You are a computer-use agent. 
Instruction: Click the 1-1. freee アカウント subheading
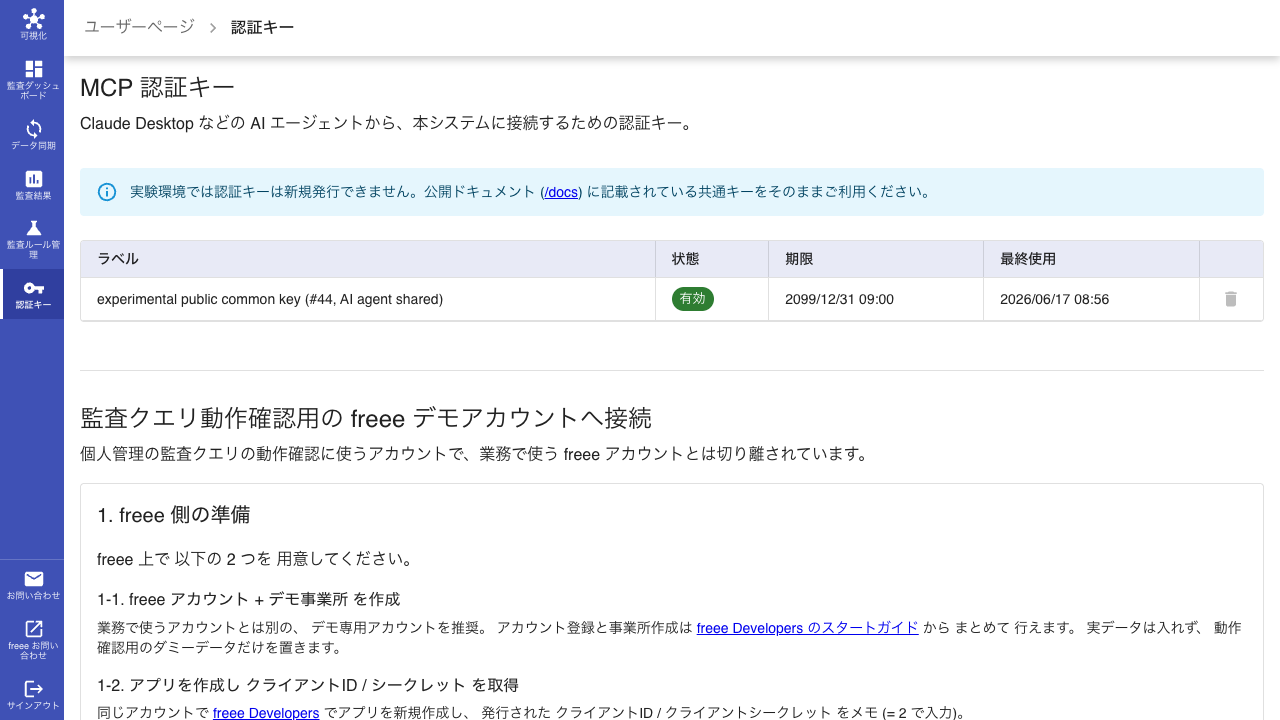click(x=248, y=599)
